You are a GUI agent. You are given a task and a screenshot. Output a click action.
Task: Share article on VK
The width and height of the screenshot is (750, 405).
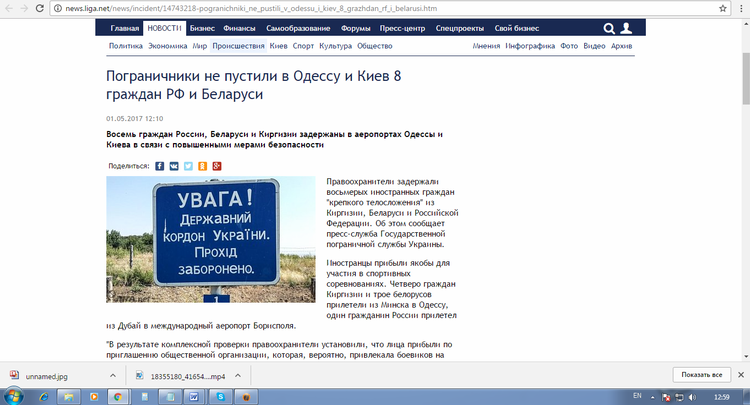174,165
